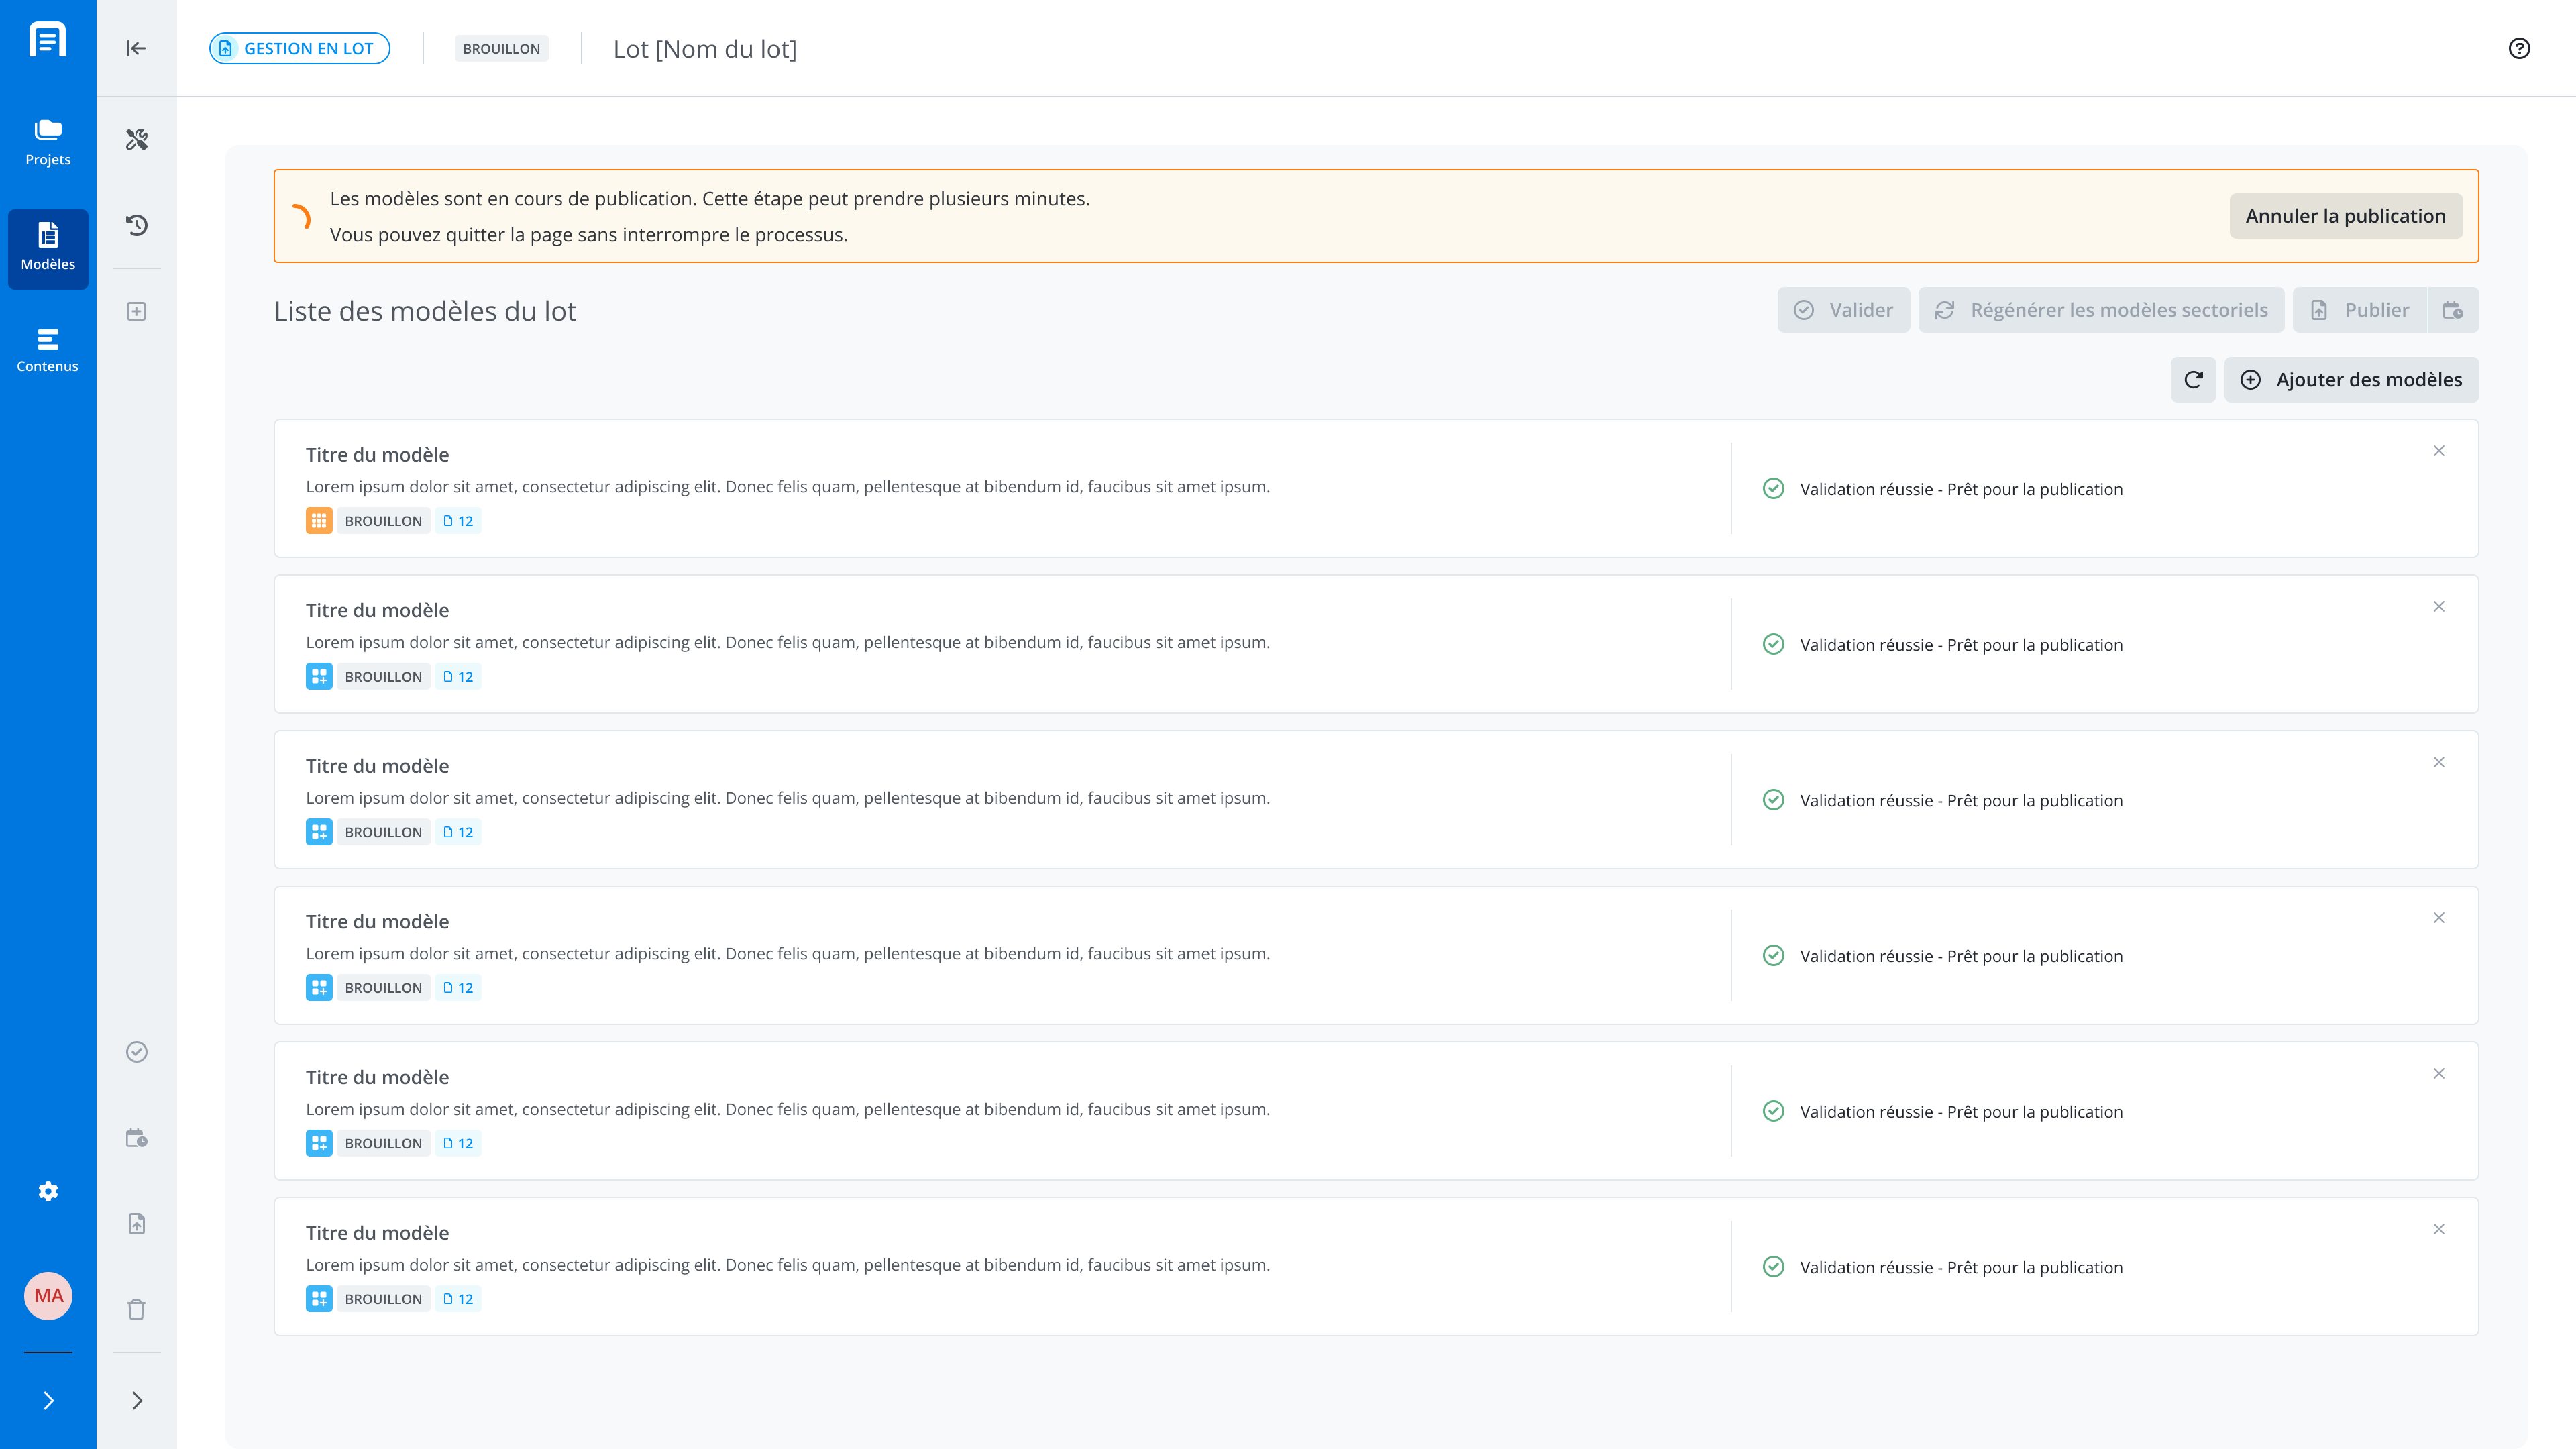The height and width of the screenshot is (1449, 2576).
Task: Click the GESTION EN LOT tag
Action: coord(299,48)
